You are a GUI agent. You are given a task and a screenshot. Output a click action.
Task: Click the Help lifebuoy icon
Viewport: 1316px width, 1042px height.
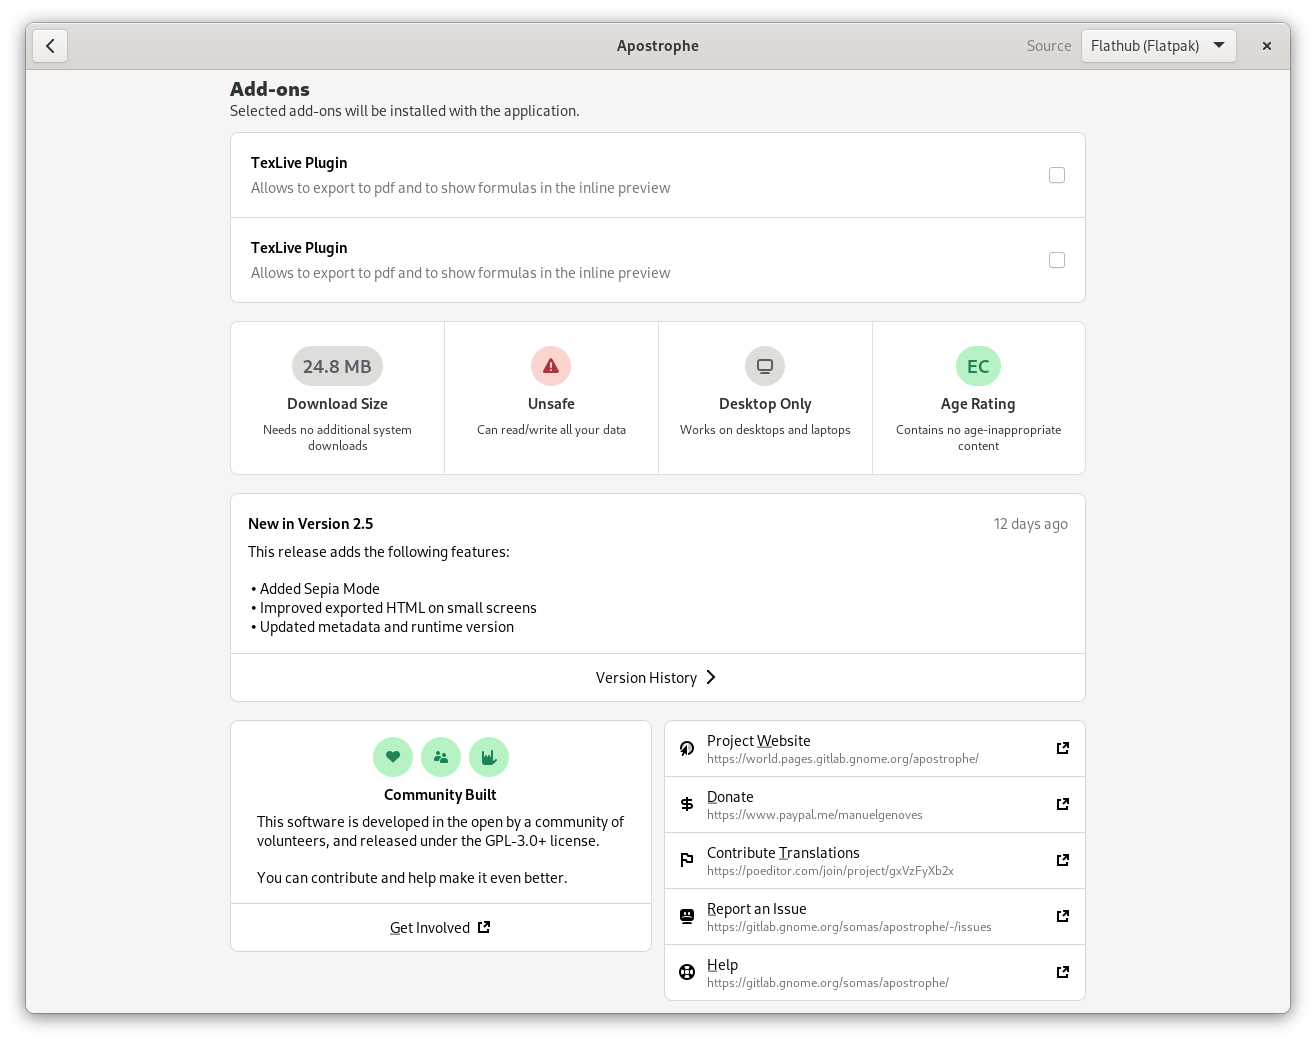click(x=687, y=972)
